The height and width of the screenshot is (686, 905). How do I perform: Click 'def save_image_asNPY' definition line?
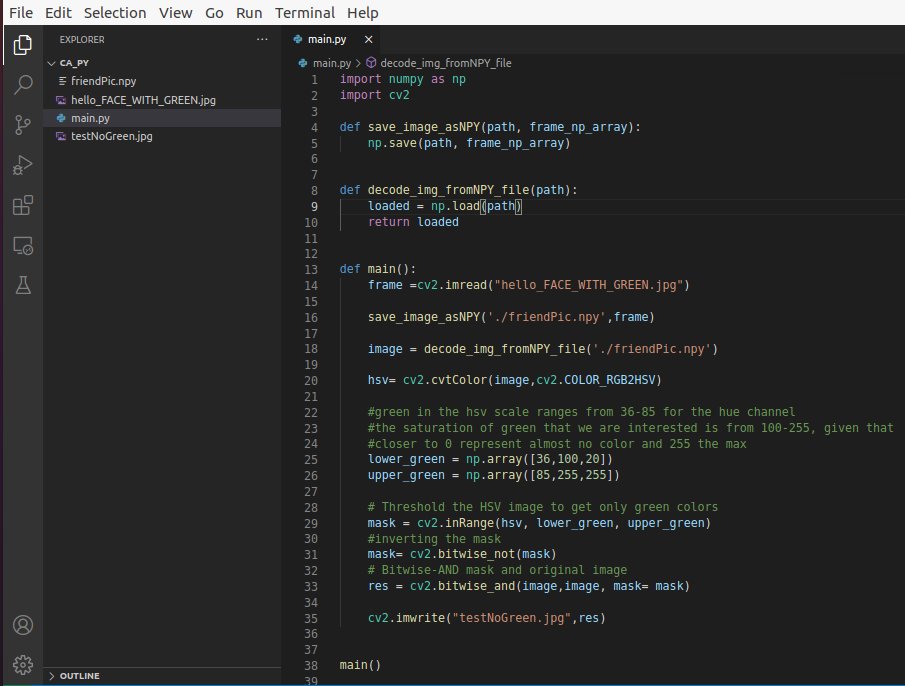(x=490, y=127)
